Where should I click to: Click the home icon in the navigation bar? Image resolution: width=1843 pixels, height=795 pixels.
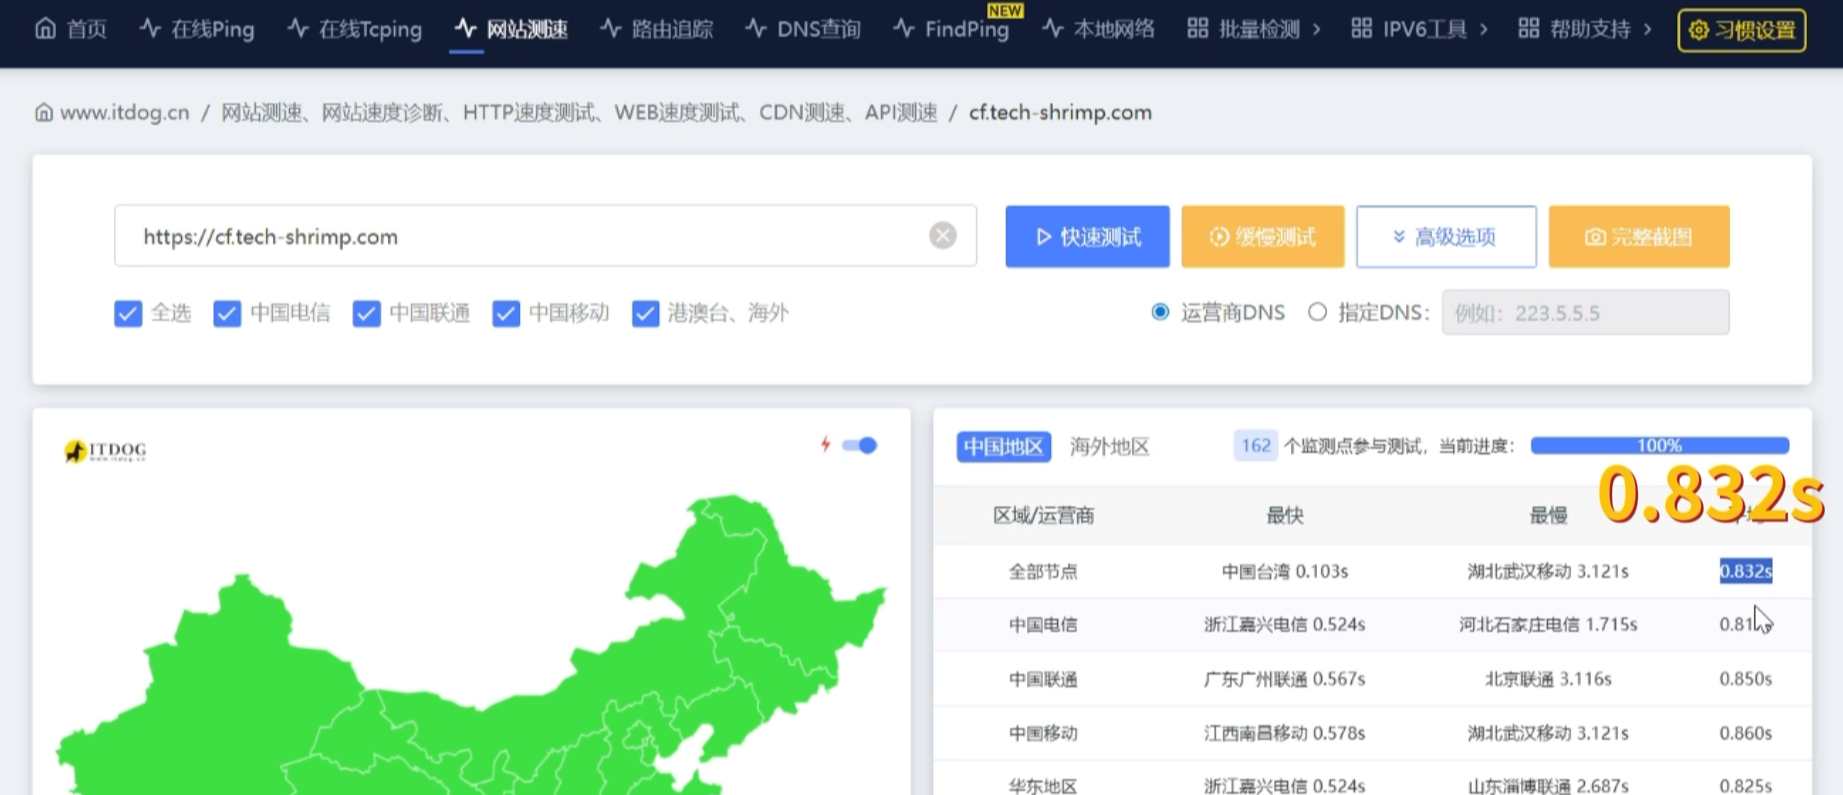point(45,29)
